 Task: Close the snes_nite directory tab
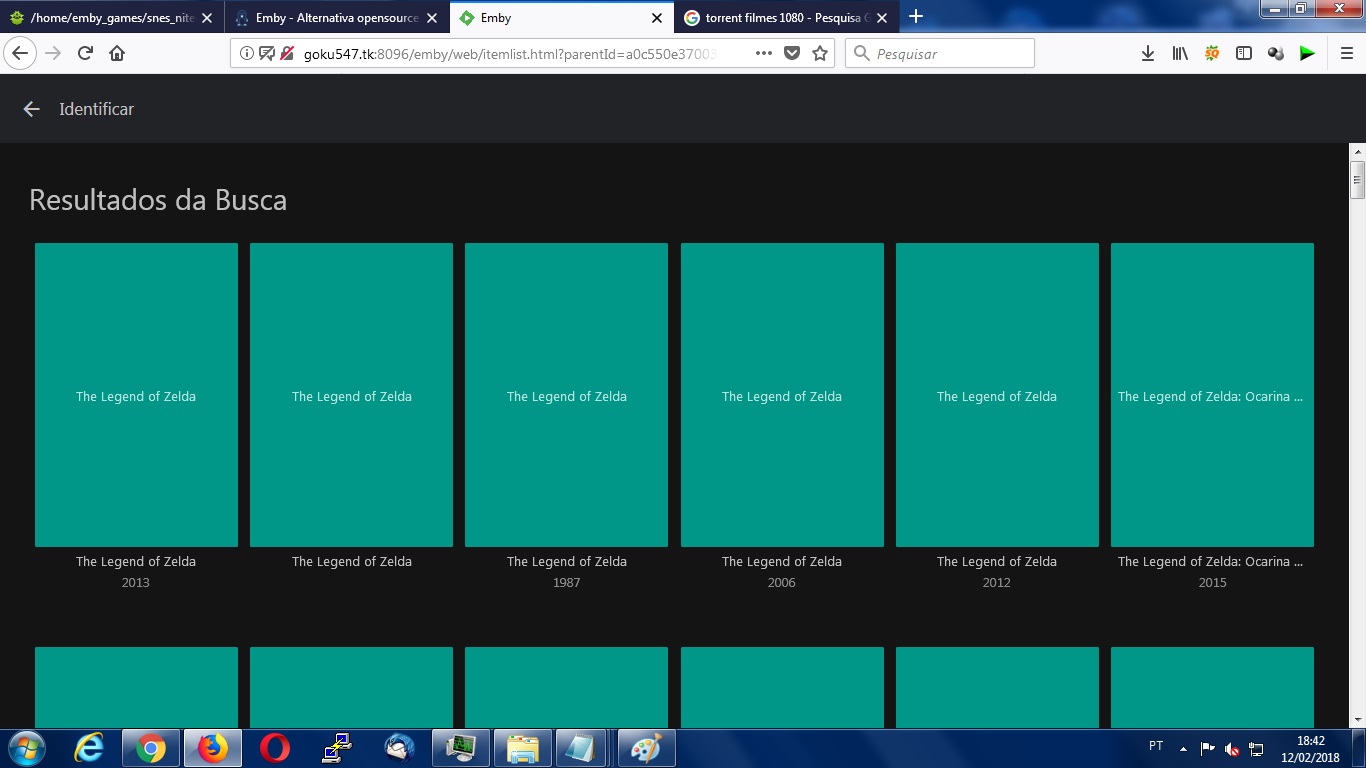tap(206, 18)
